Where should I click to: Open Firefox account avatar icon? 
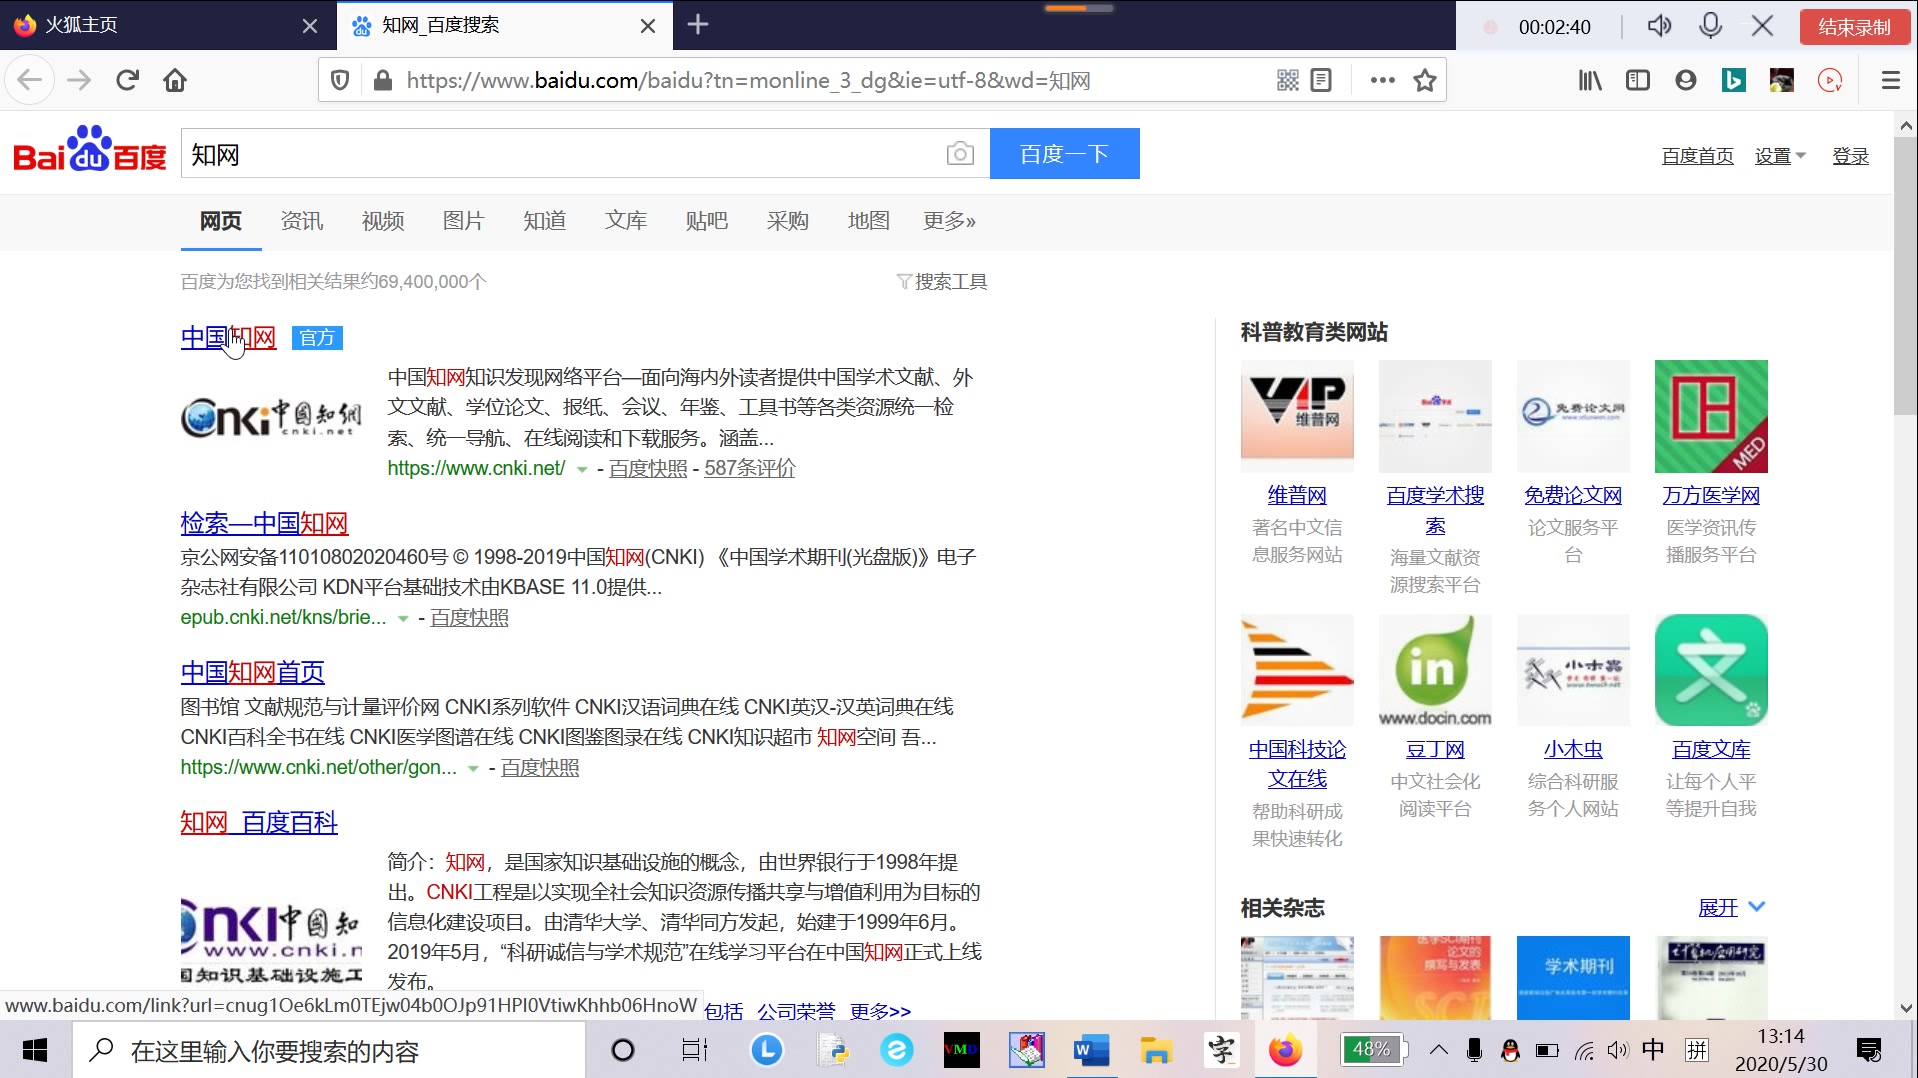1686,80
